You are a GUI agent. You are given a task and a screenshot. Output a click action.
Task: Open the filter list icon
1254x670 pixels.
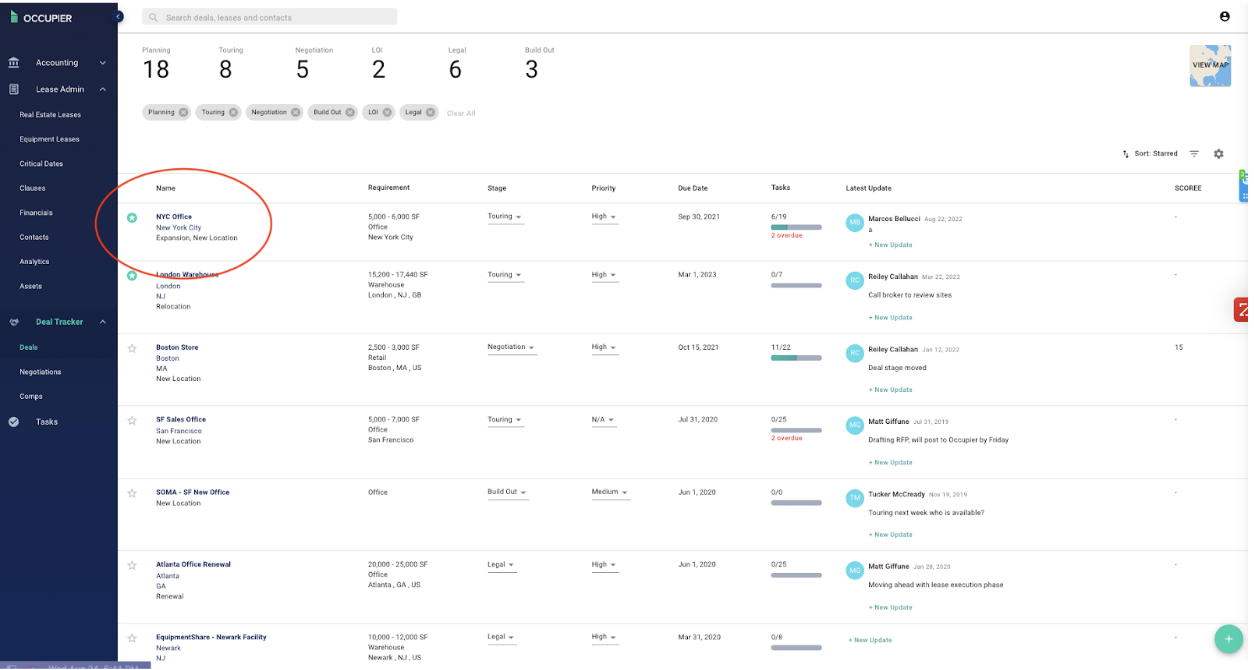click(x=1194, y=154)
